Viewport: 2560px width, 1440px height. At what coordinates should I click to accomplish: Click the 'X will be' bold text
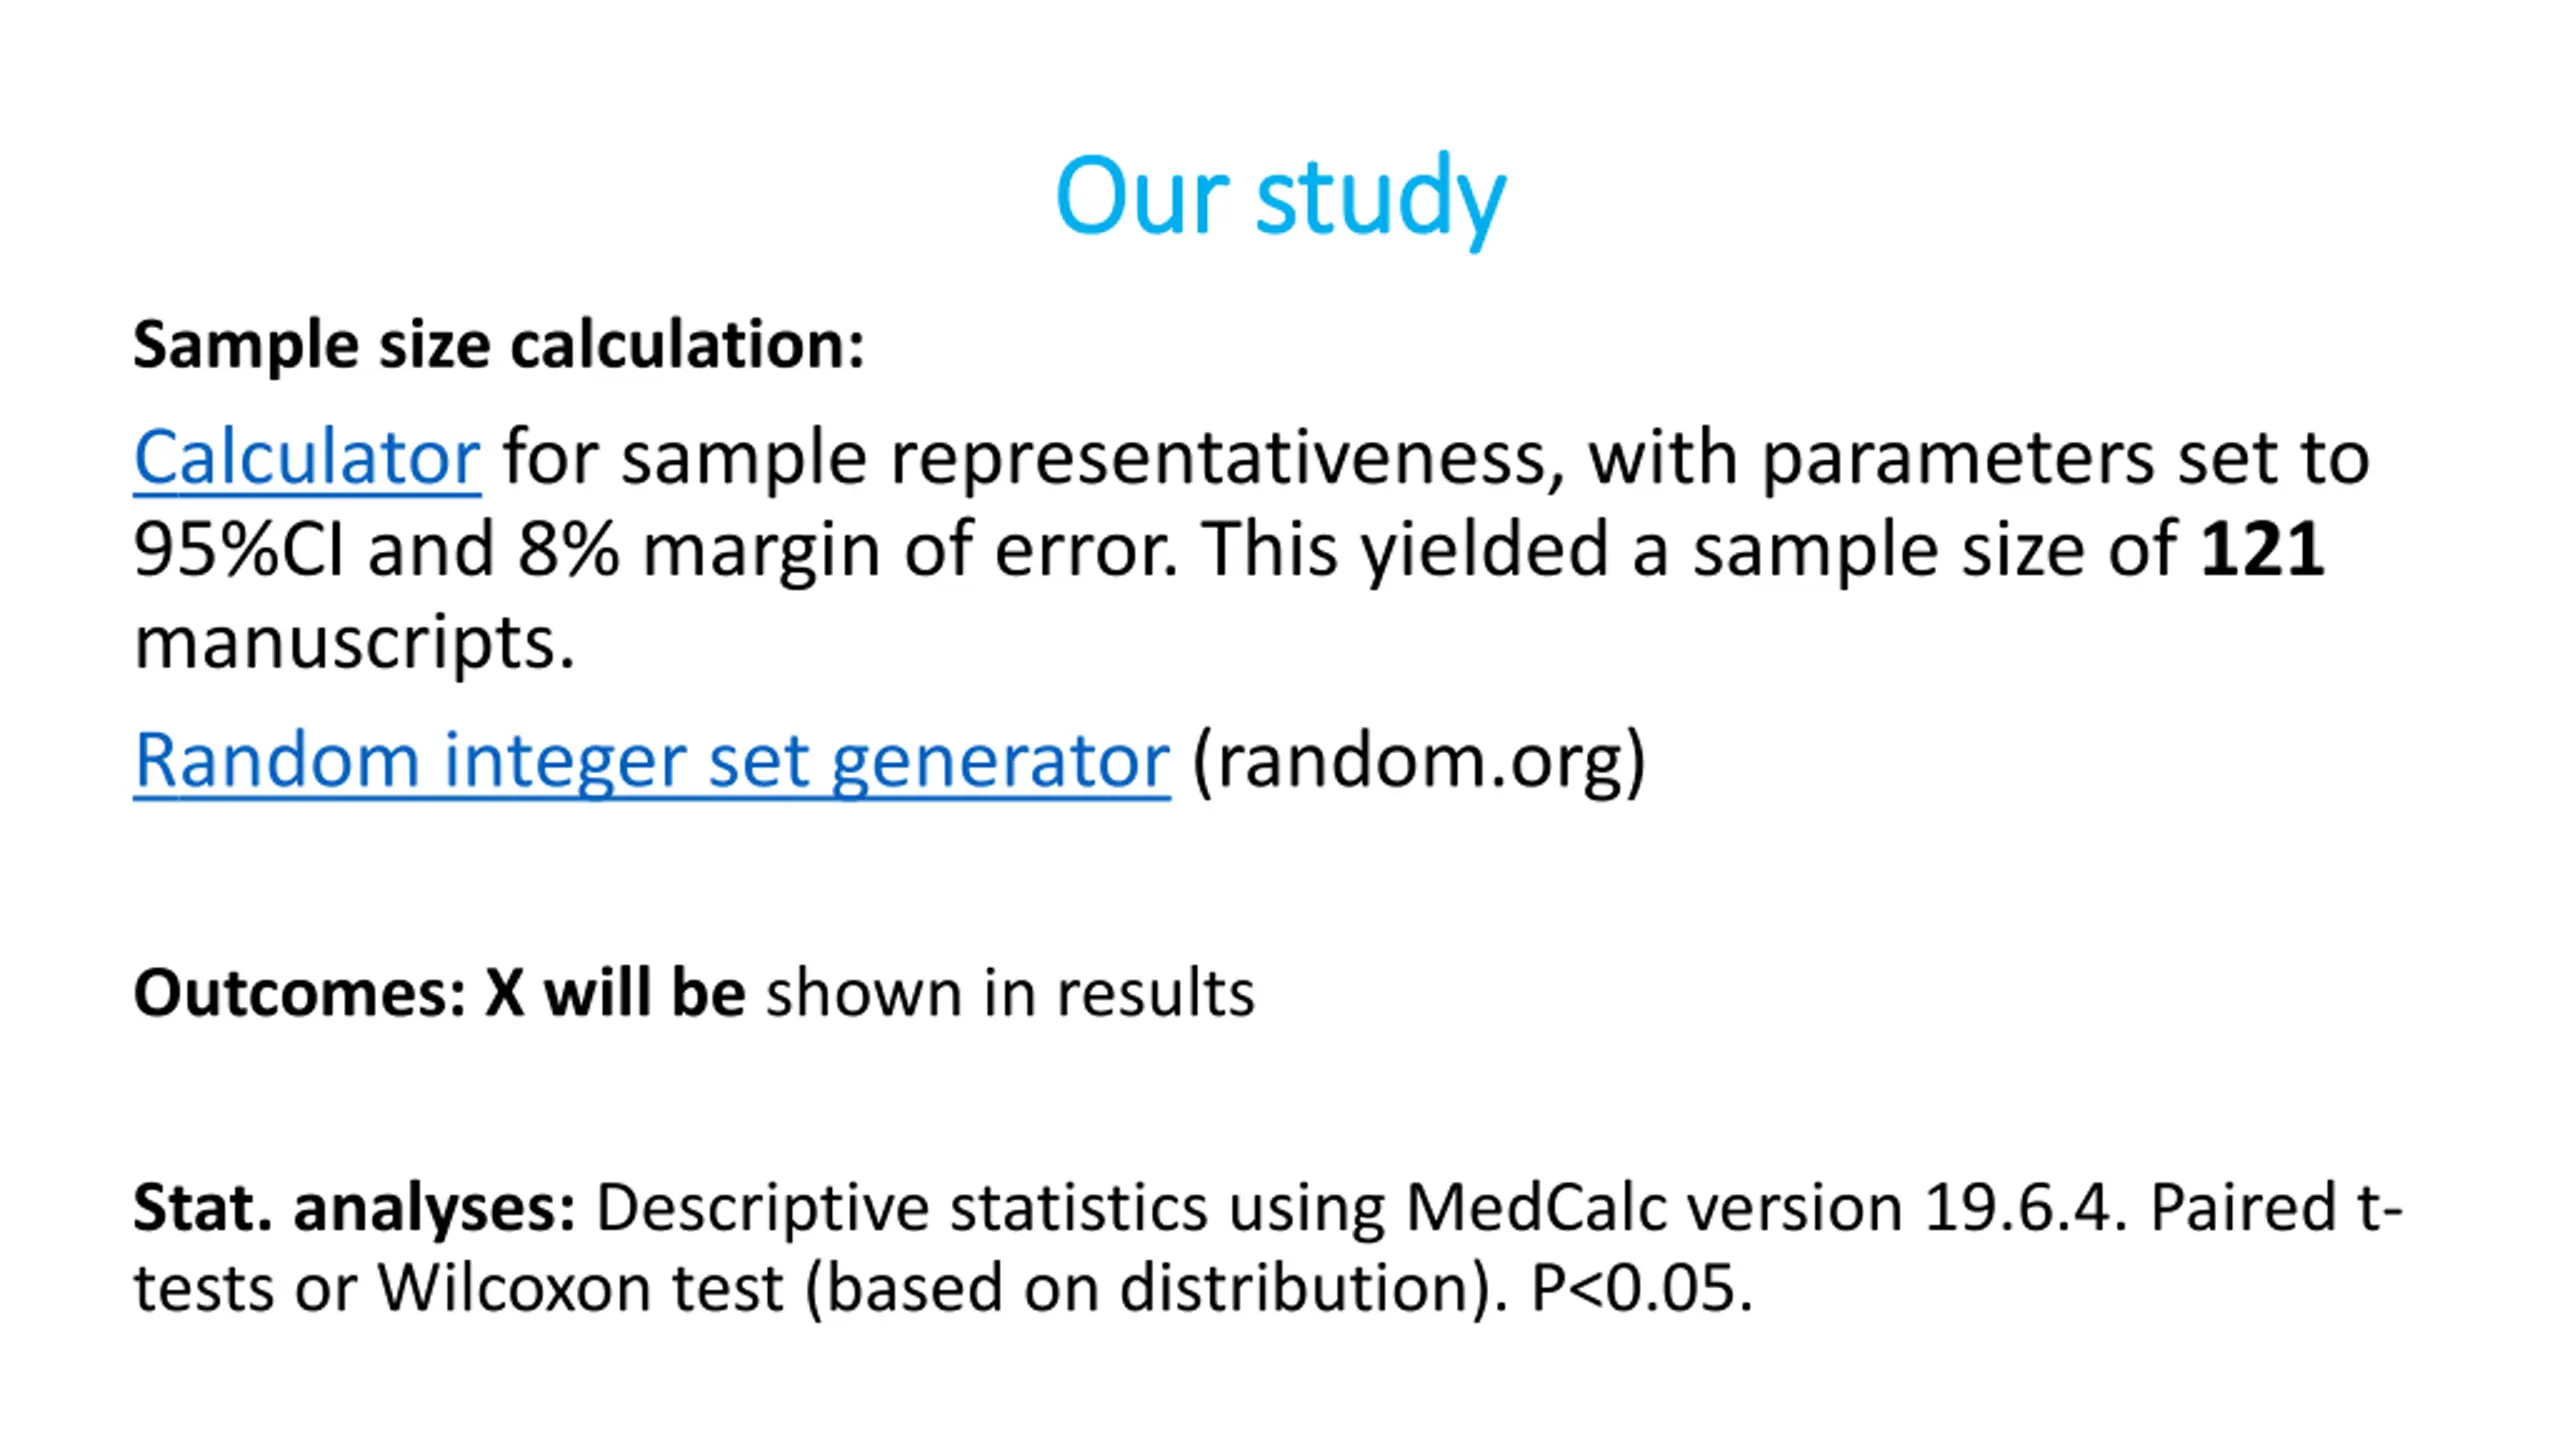point(615,994)
